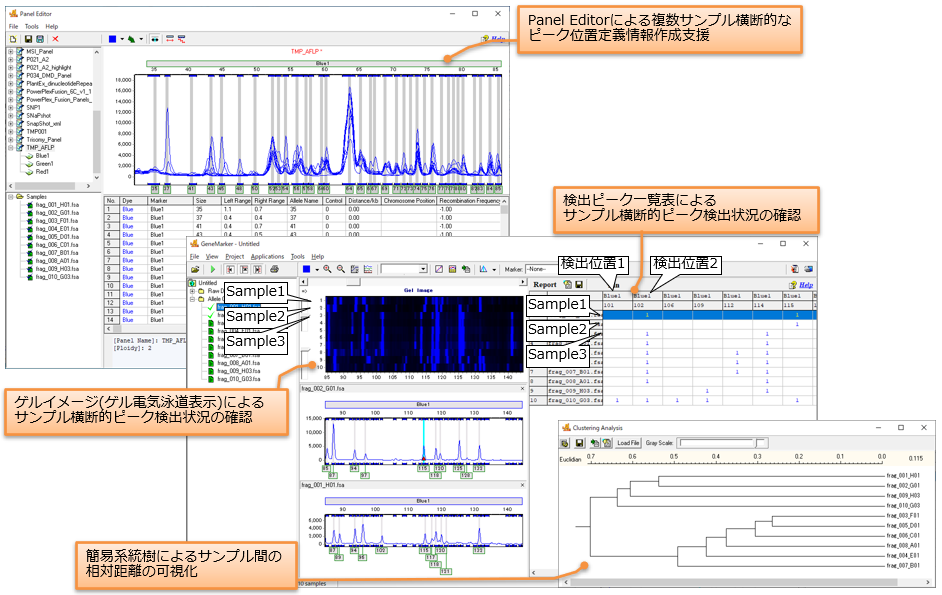The height and width of the screenshot is (595, 942).
Task: Select frag_001_H01.fsa in the Samples list
Action: pyautogui.click(x=45, y=206)
